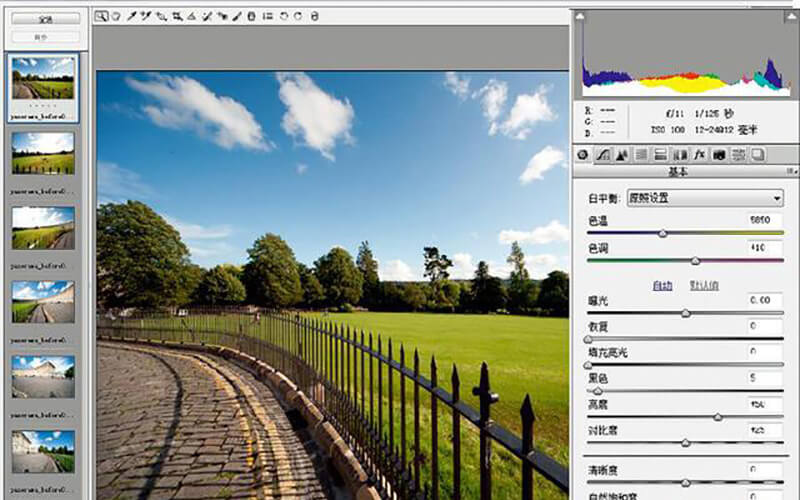
Task: Open the fx Effects panel tab
Action: click(x=700, y=154)
